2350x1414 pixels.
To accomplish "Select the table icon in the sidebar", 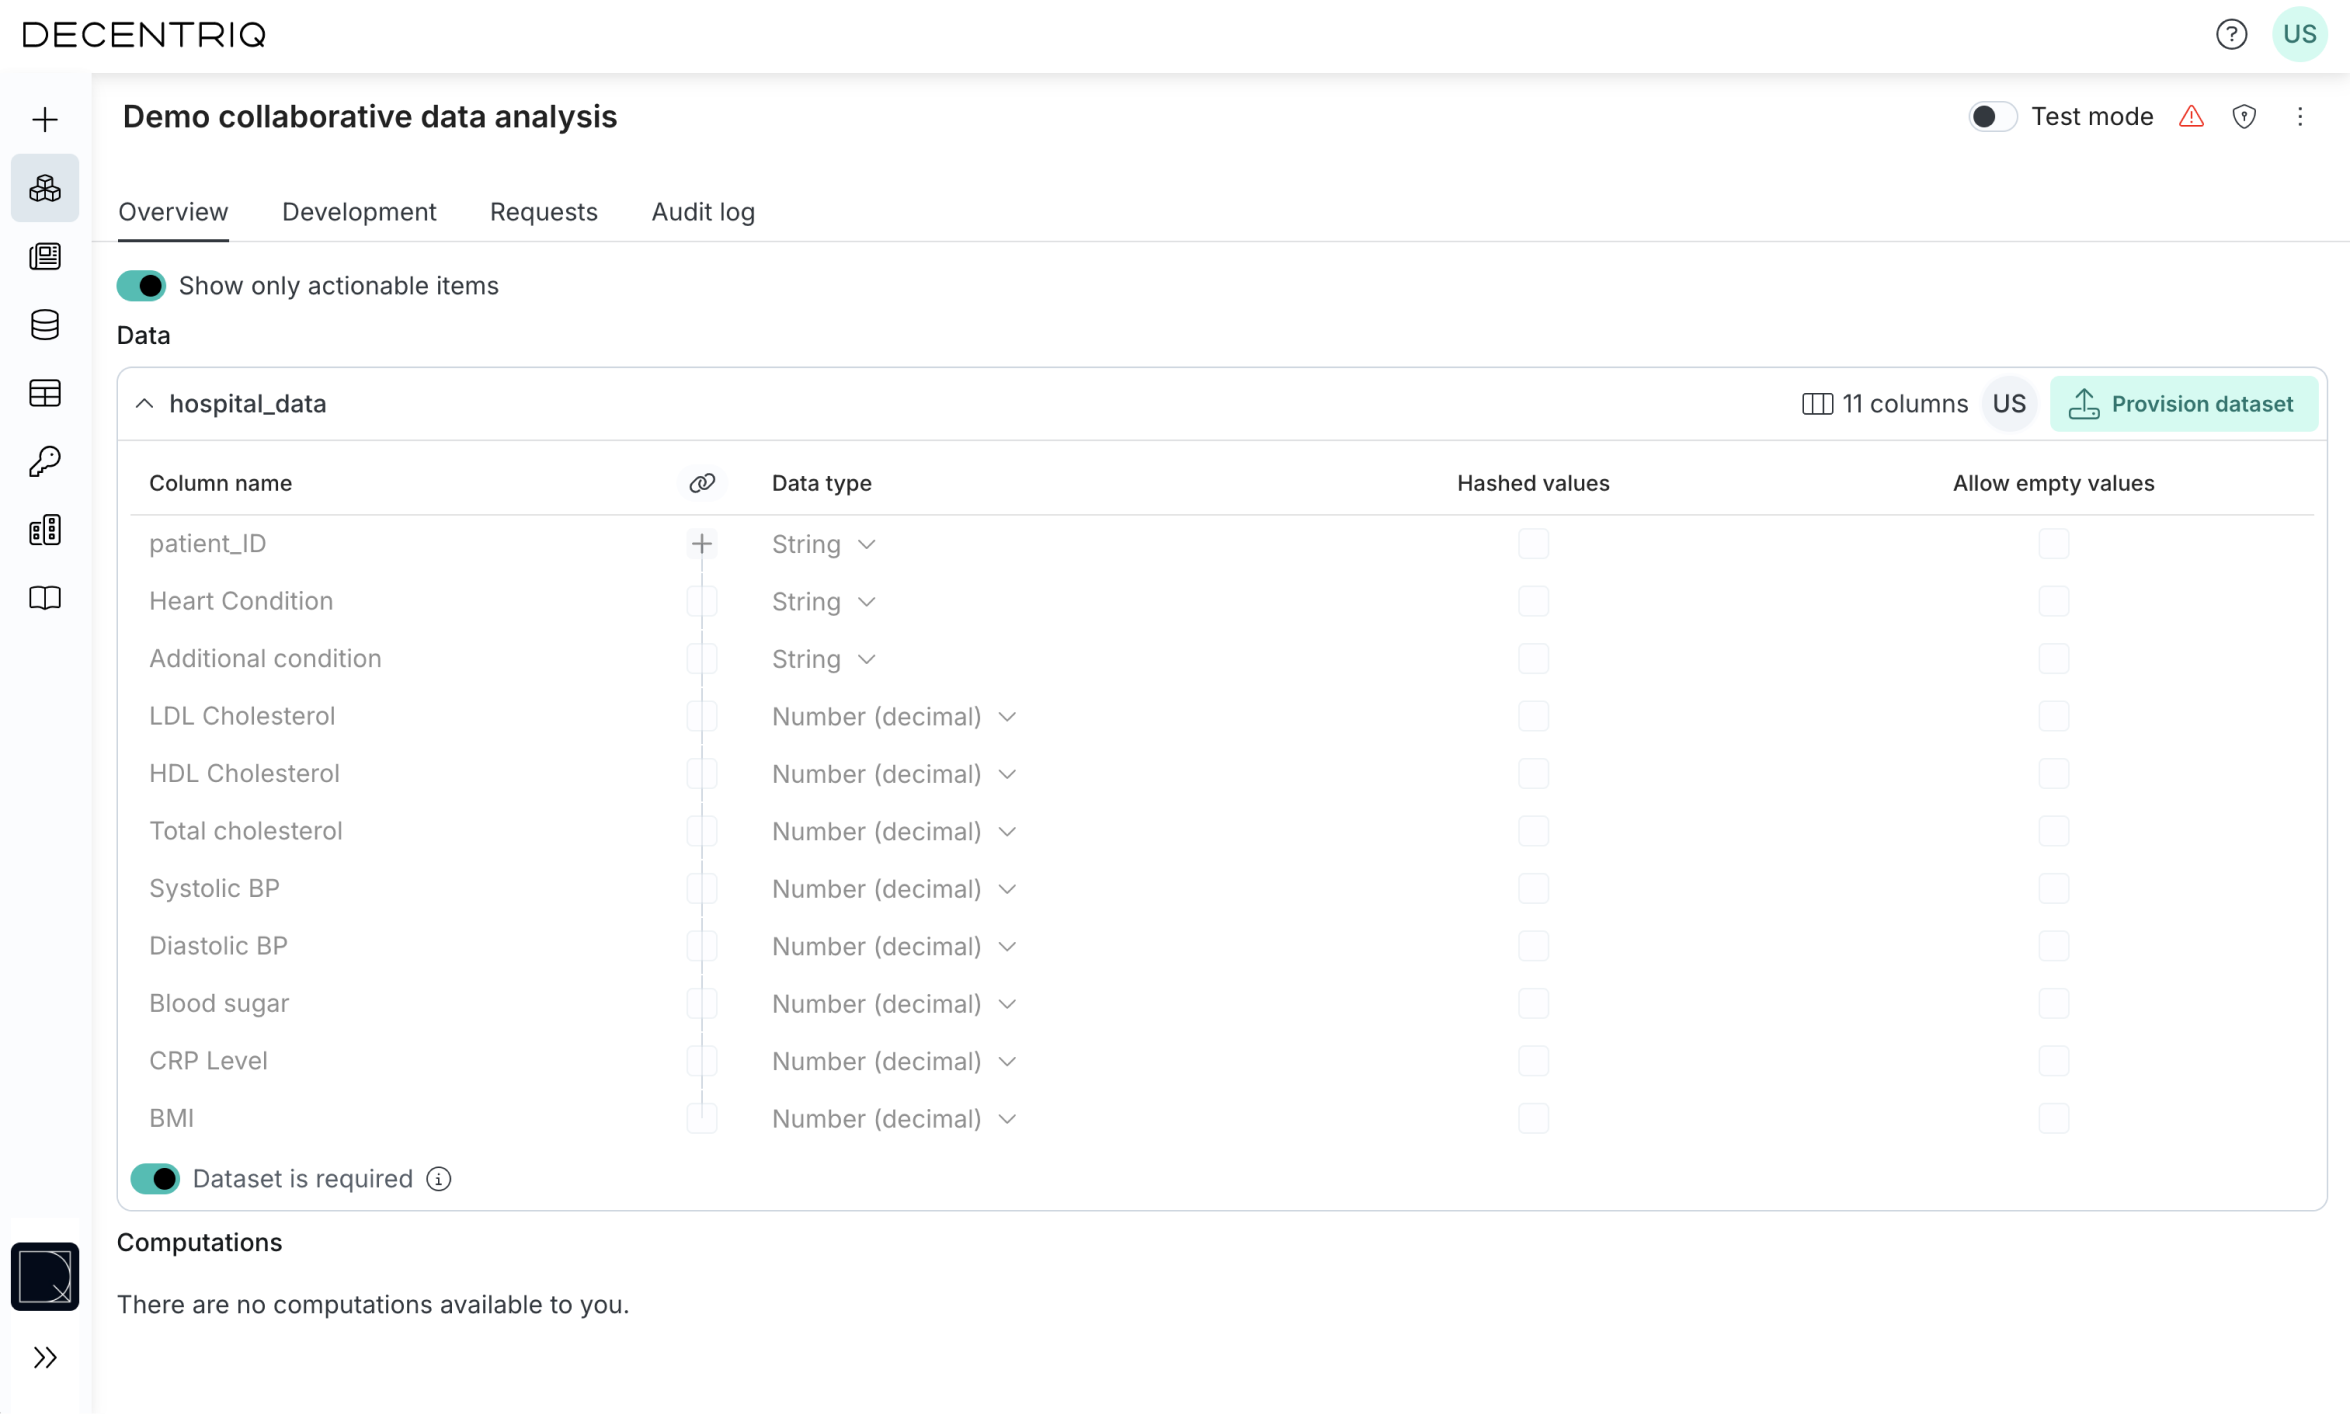I will click(x=44, y=393).
